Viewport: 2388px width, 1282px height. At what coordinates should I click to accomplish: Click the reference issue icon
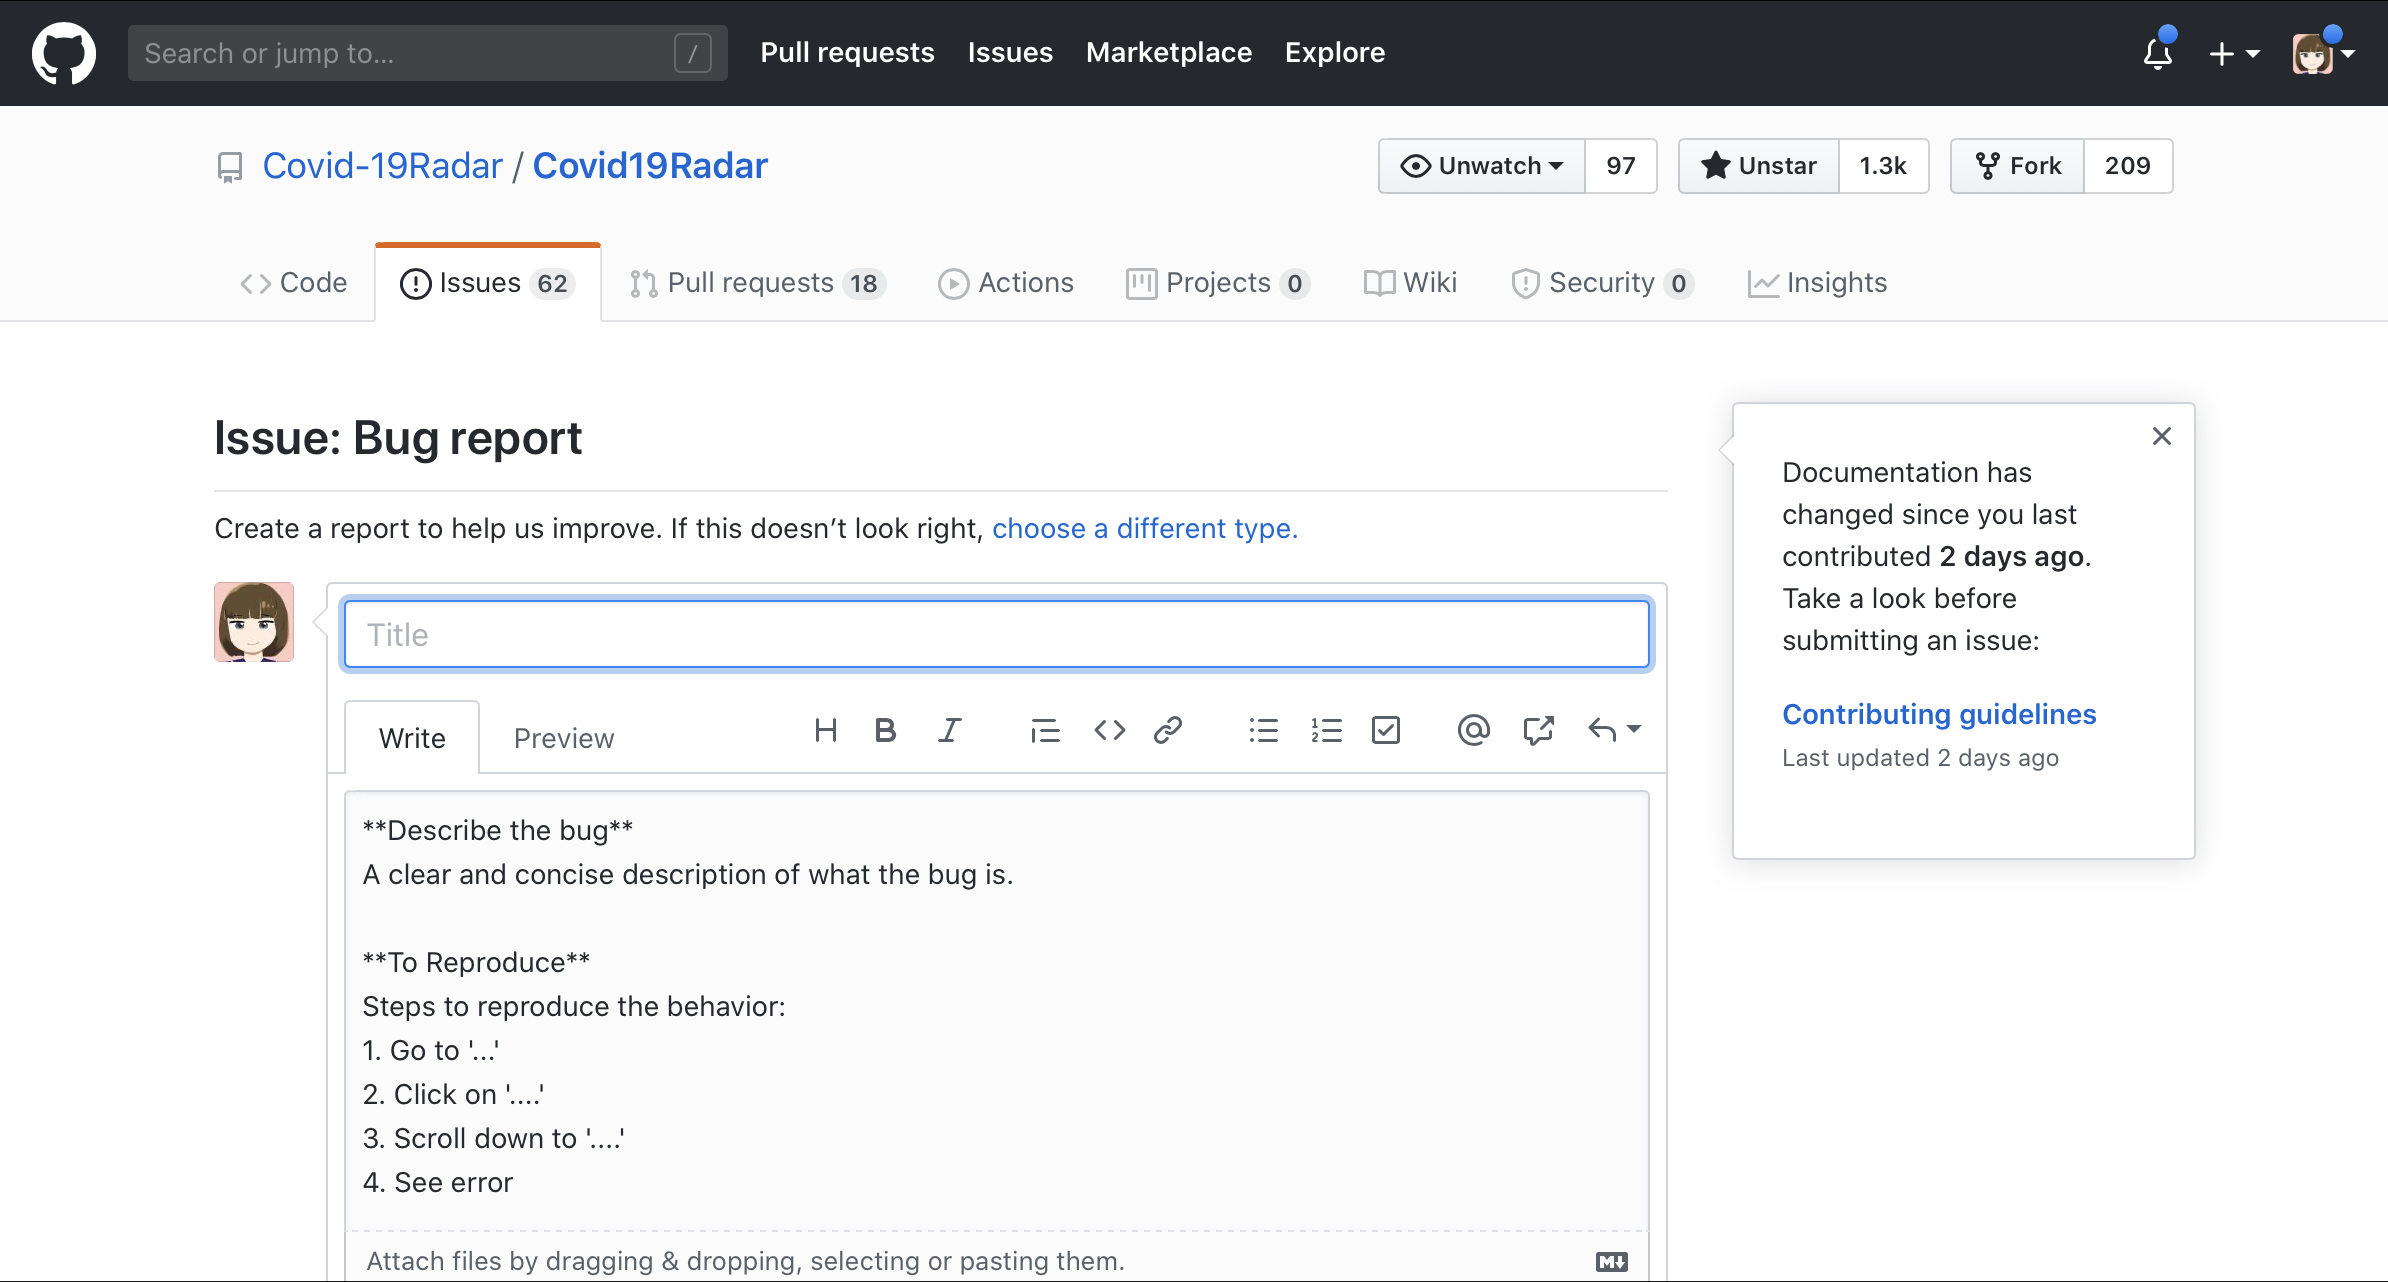click(x=1538, y=731)
